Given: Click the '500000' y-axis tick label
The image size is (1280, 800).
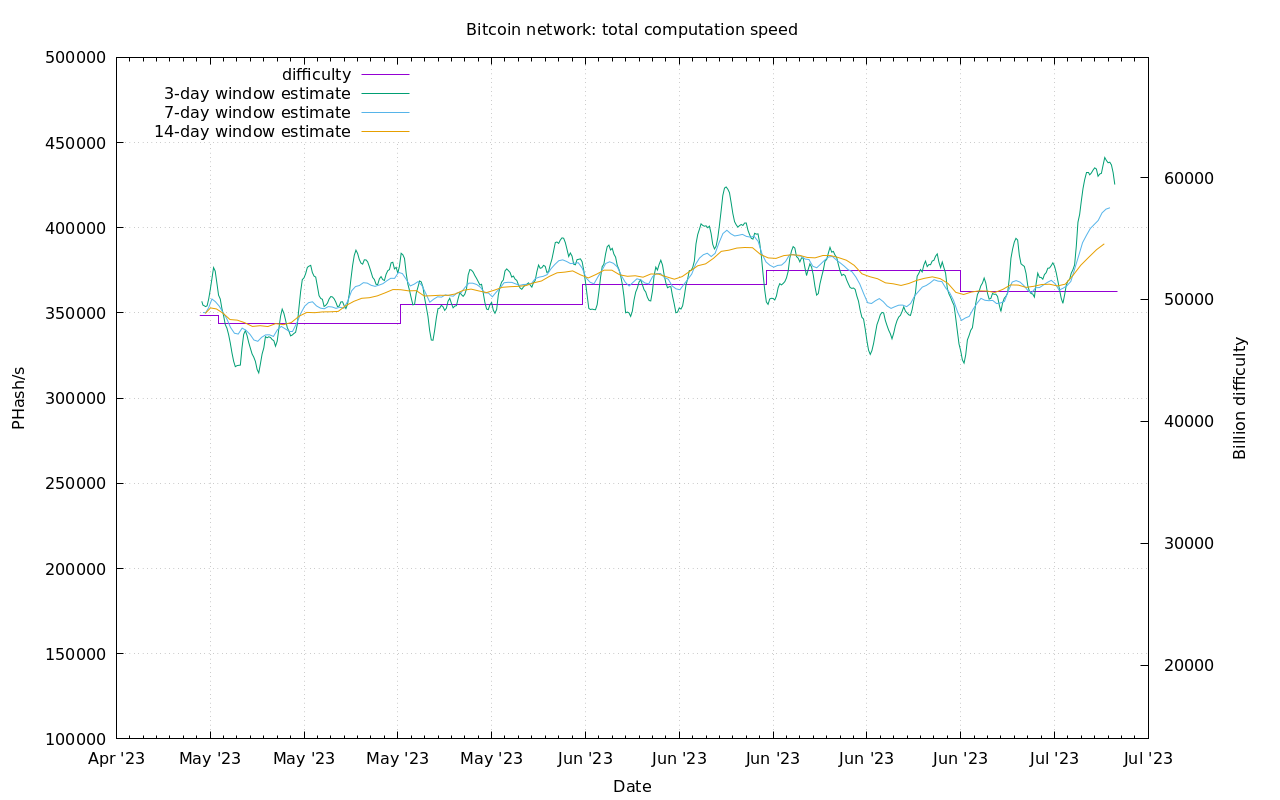Looking at the screenshot, I should click(x=76, y=57).
